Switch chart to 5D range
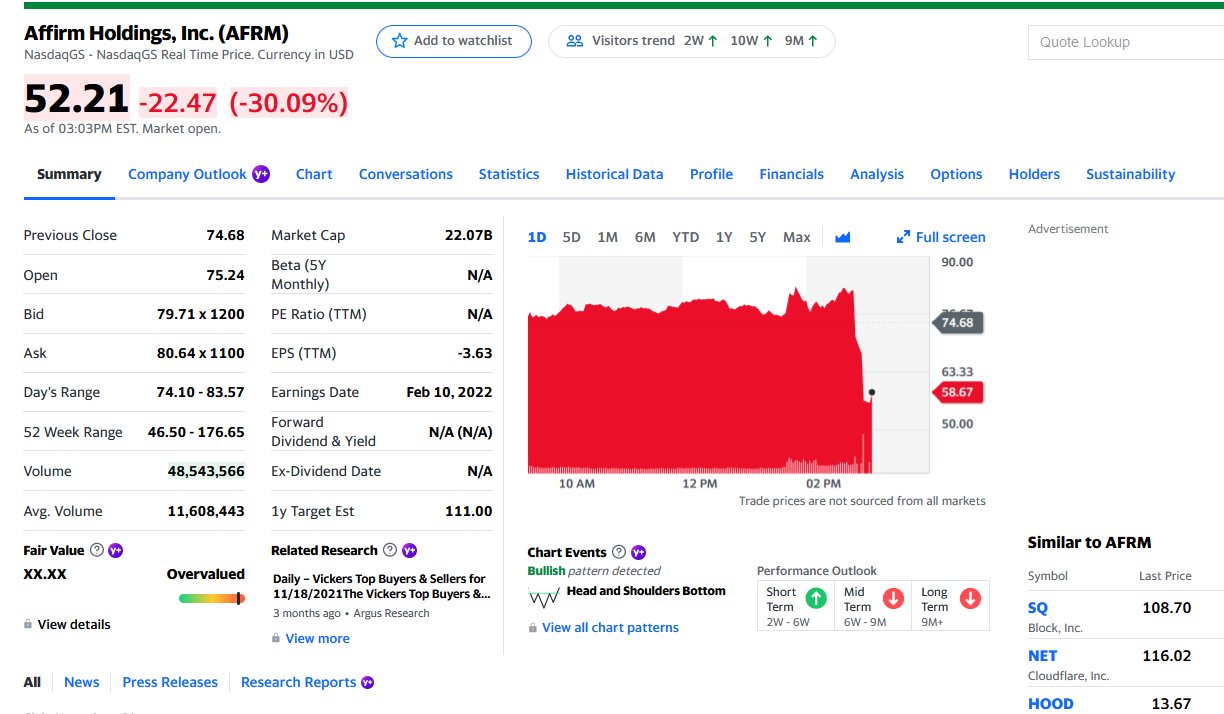Screen dimensions: 1224x714 click(x=571, y=237)
